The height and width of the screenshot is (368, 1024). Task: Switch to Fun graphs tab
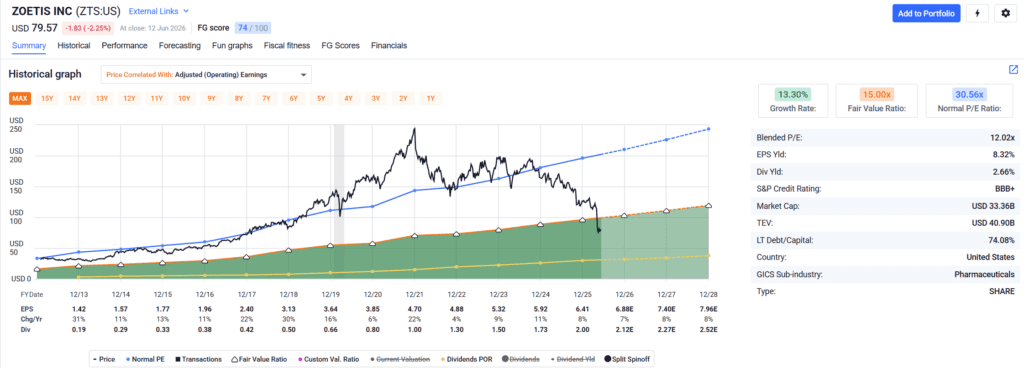[x=232, y=46]
